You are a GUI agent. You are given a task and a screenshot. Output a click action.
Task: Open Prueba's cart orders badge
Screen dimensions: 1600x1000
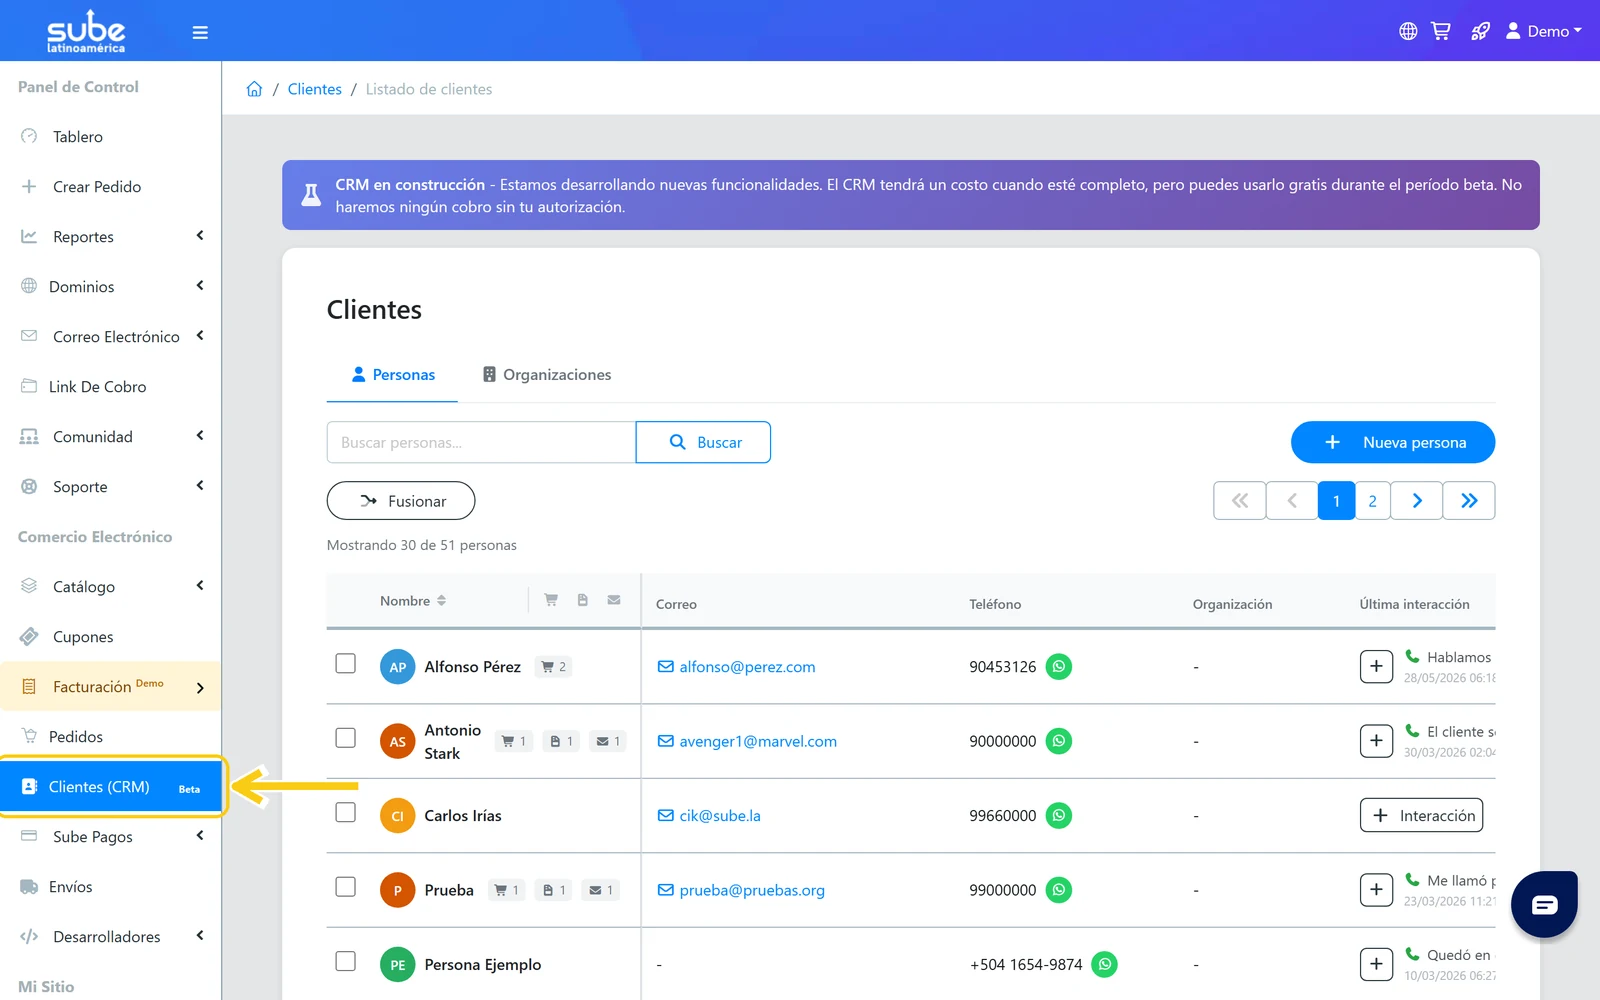(x=507, y=890)
